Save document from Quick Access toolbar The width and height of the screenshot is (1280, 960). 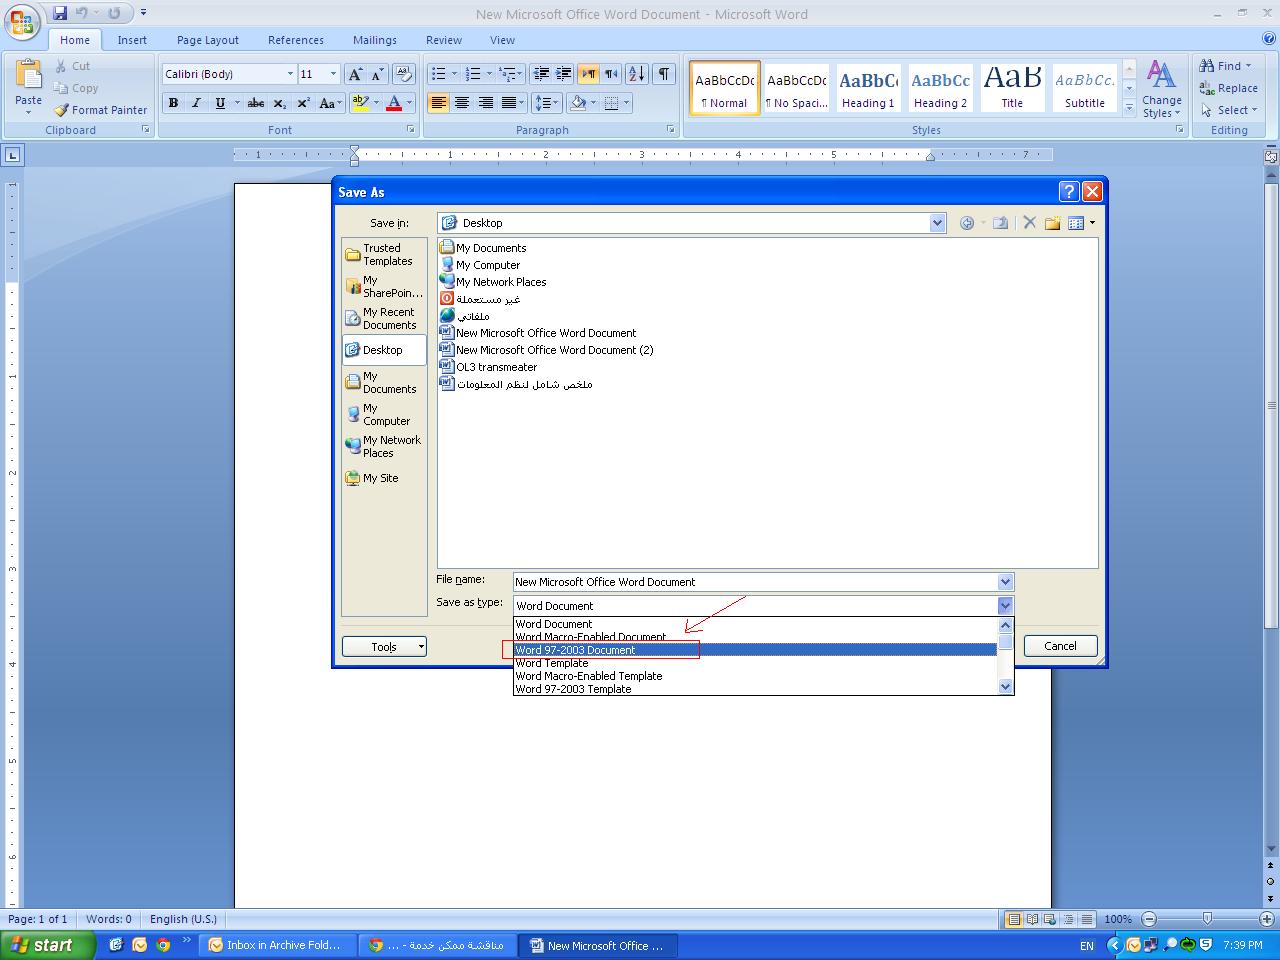click(x=60, y=13)
